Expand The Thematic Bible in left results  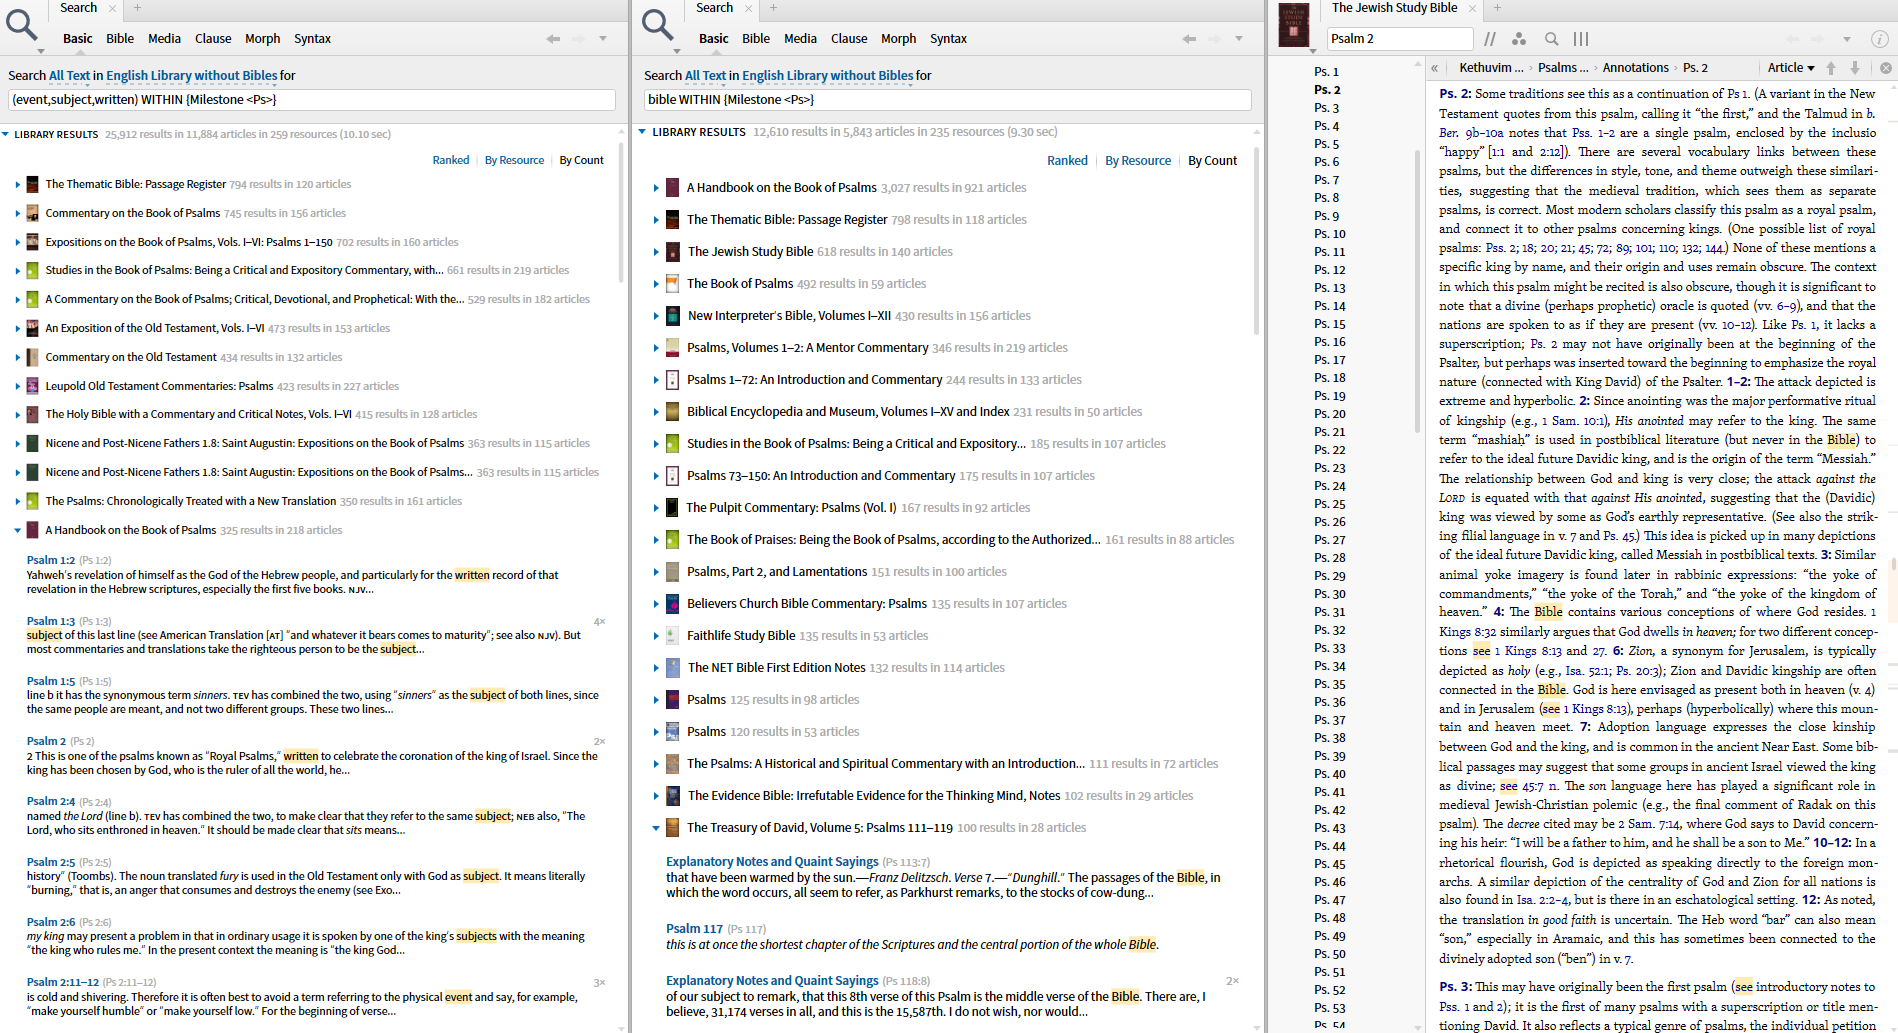click(x=17, y=185)
